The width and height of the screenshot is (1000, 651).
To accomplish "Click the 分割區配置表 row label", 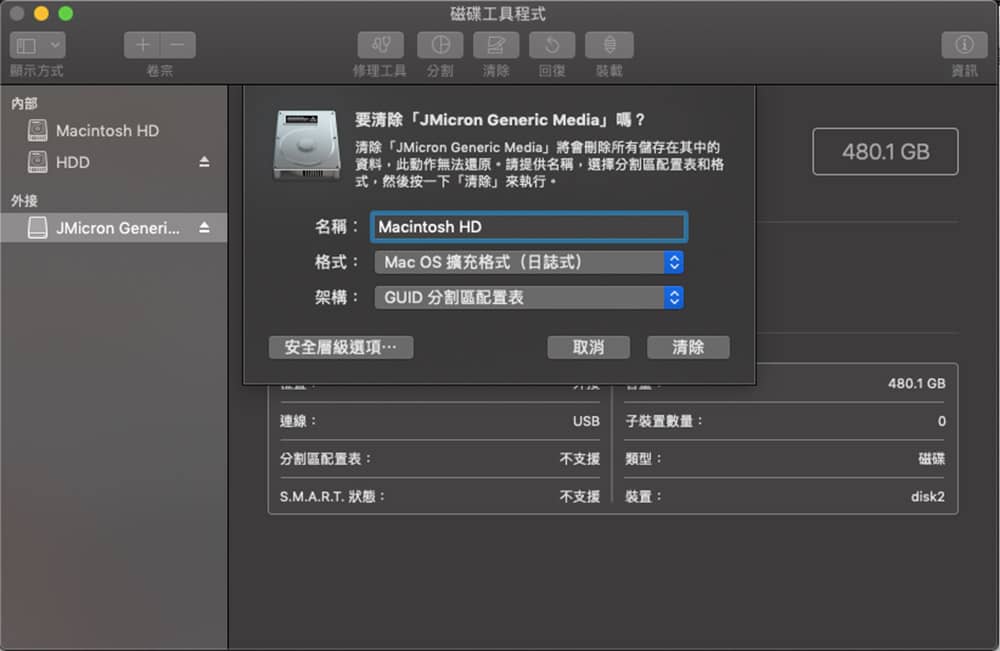I will 325,459.
